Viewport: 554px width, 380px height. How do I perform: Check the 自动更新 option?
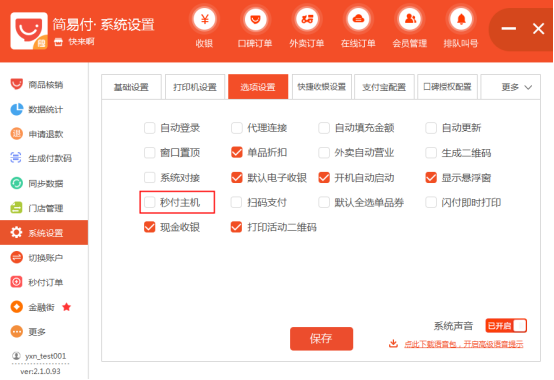pyautogui.click(x=431, y=128)
